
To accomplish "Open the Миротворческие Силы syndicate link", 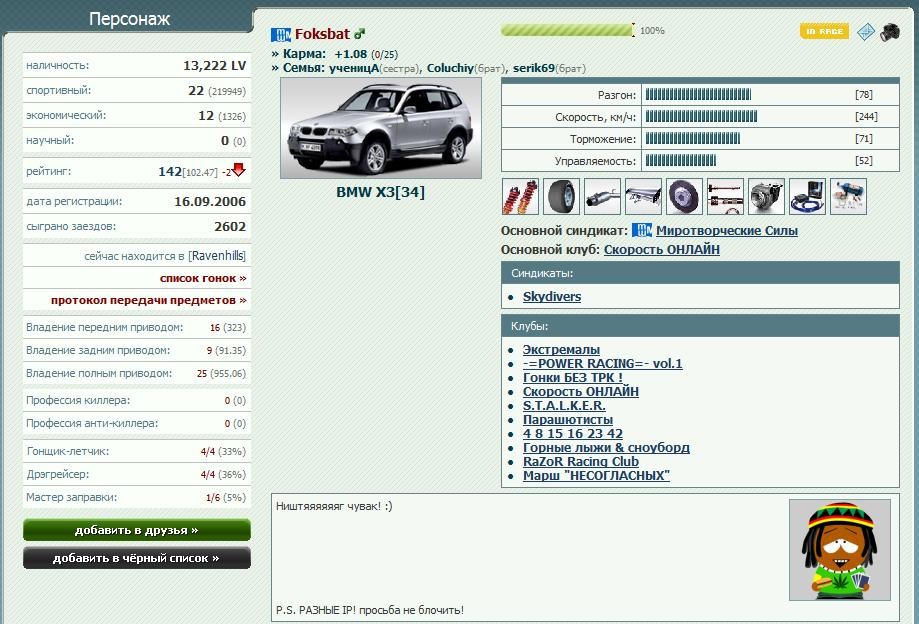I will [727, 231].
